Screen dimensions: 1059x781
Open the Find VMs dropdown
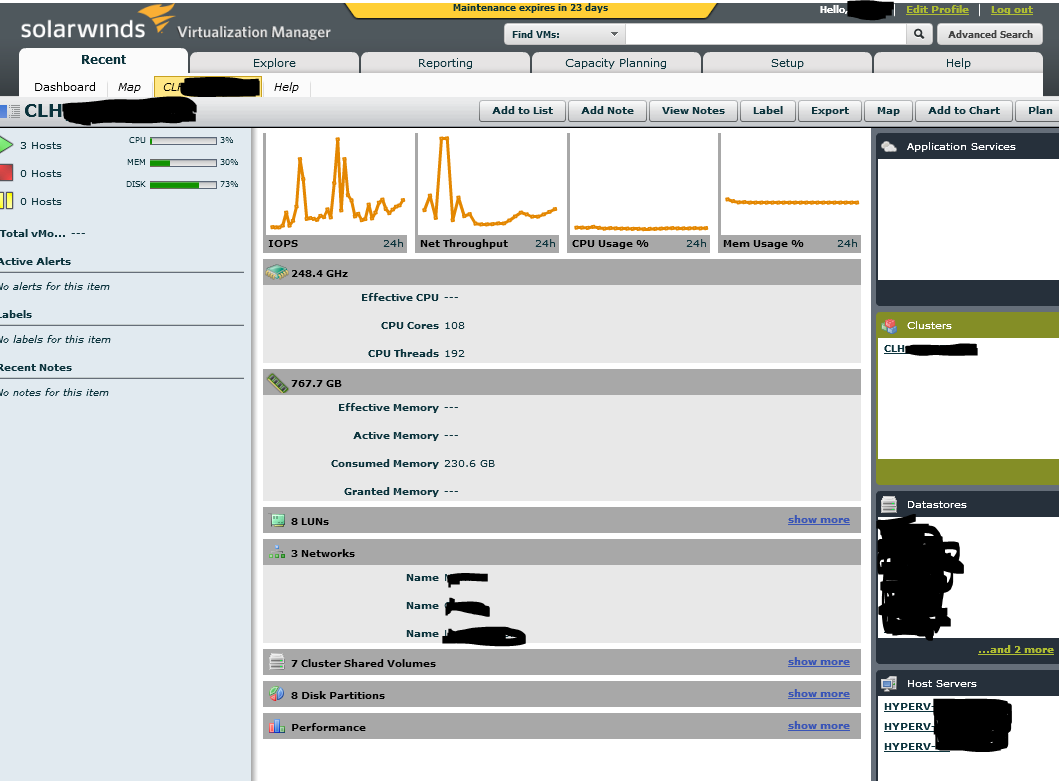565,34
